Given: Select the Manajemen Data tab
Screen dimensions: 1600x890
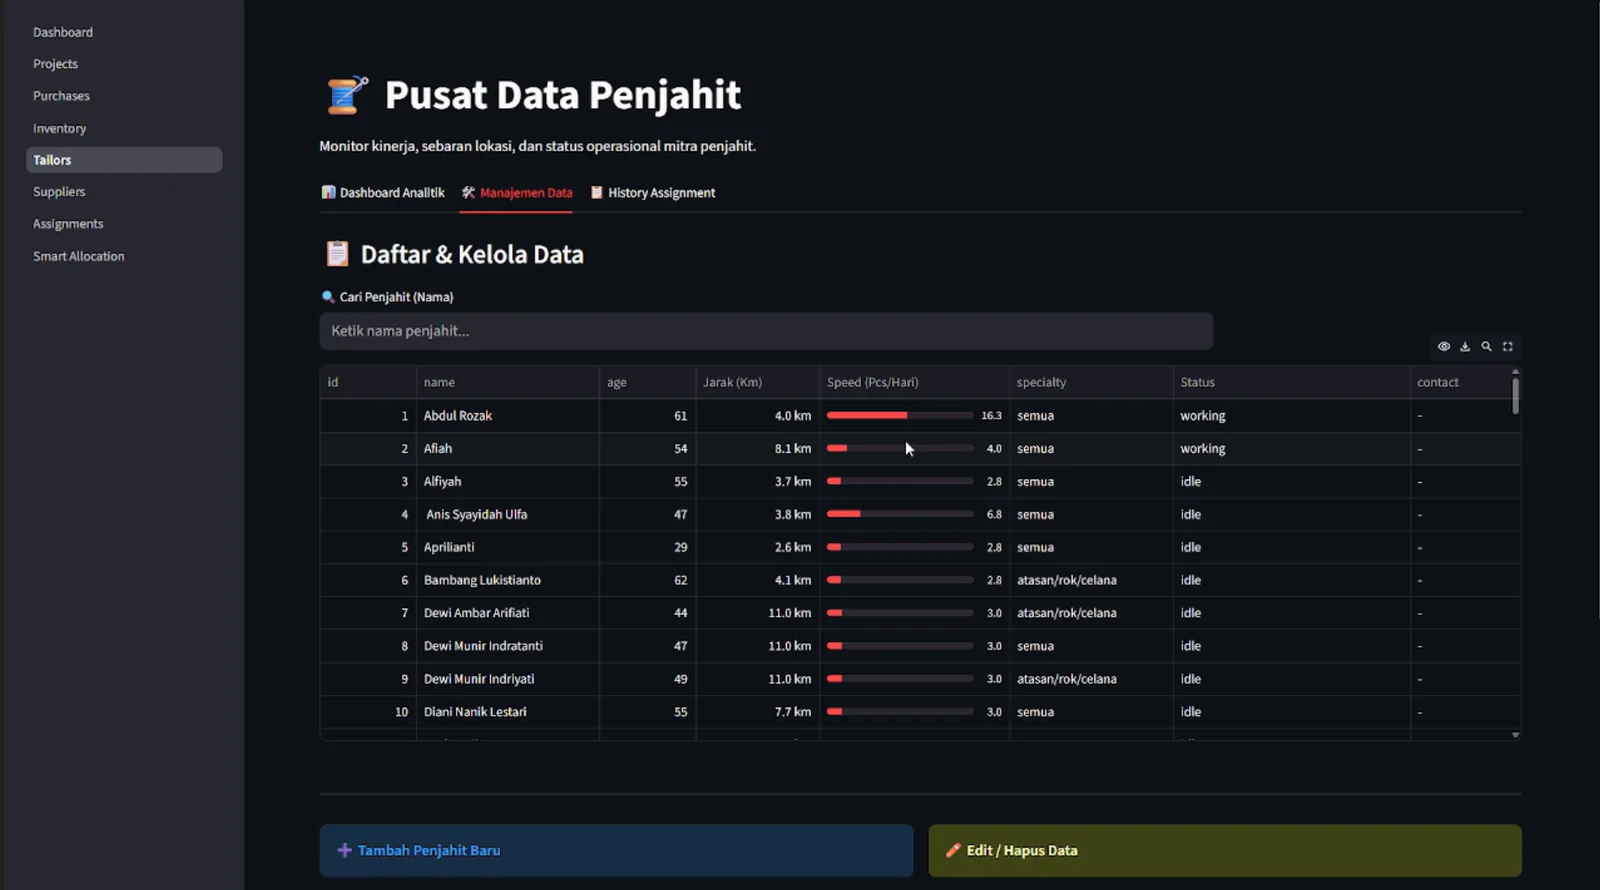Looking at the screenshot, I should point(517,192).
